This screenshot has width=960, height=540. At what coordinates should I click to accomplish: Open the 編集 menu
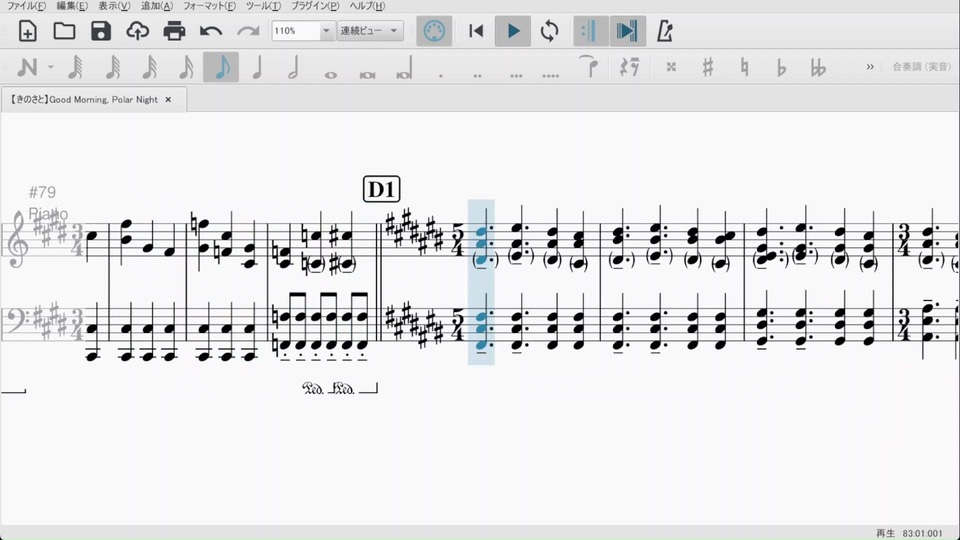tap(72, 6)
